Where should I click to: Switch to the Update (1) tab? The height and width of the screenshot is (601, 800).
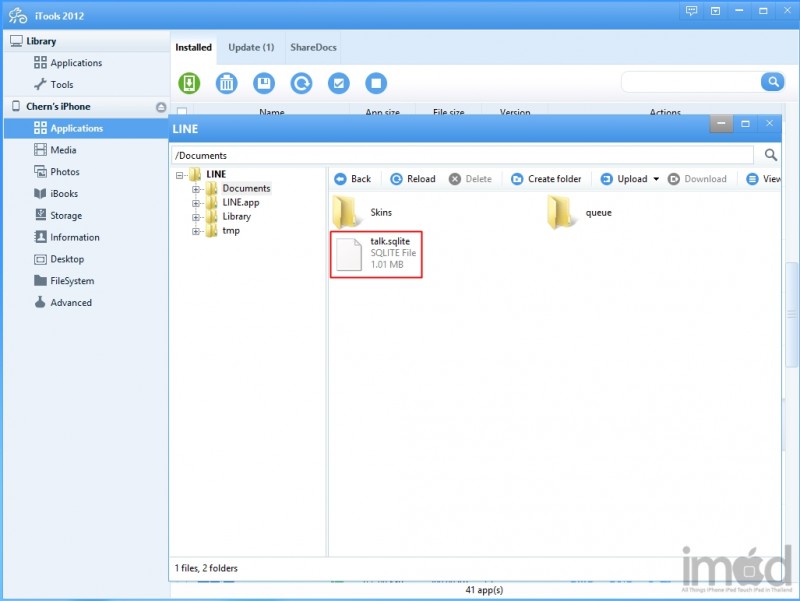(251, 47)
